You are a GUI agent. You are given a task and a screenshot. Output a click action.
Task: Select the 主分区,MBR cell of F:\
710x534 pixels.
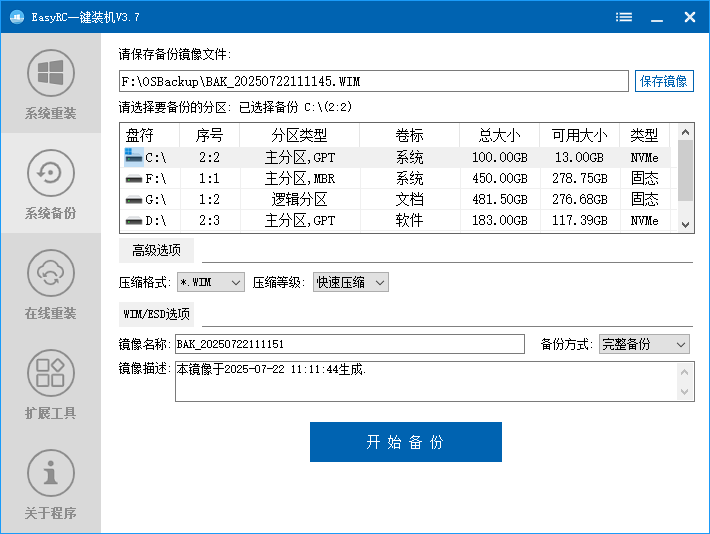click(300, 178)
